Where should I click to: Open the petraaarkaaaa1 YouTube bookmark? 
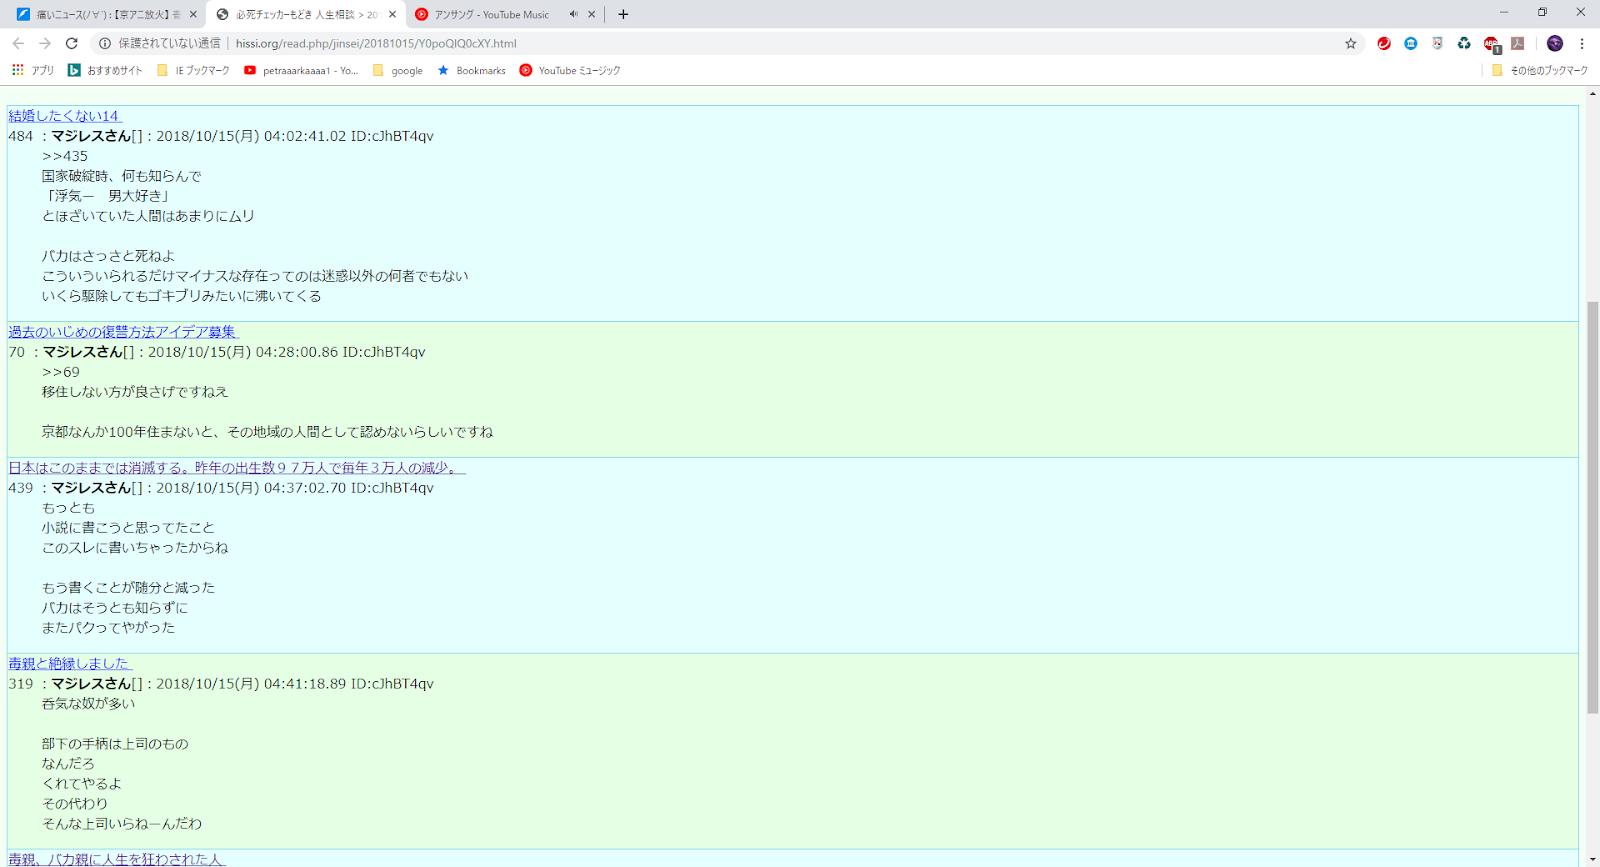(301, 70)
